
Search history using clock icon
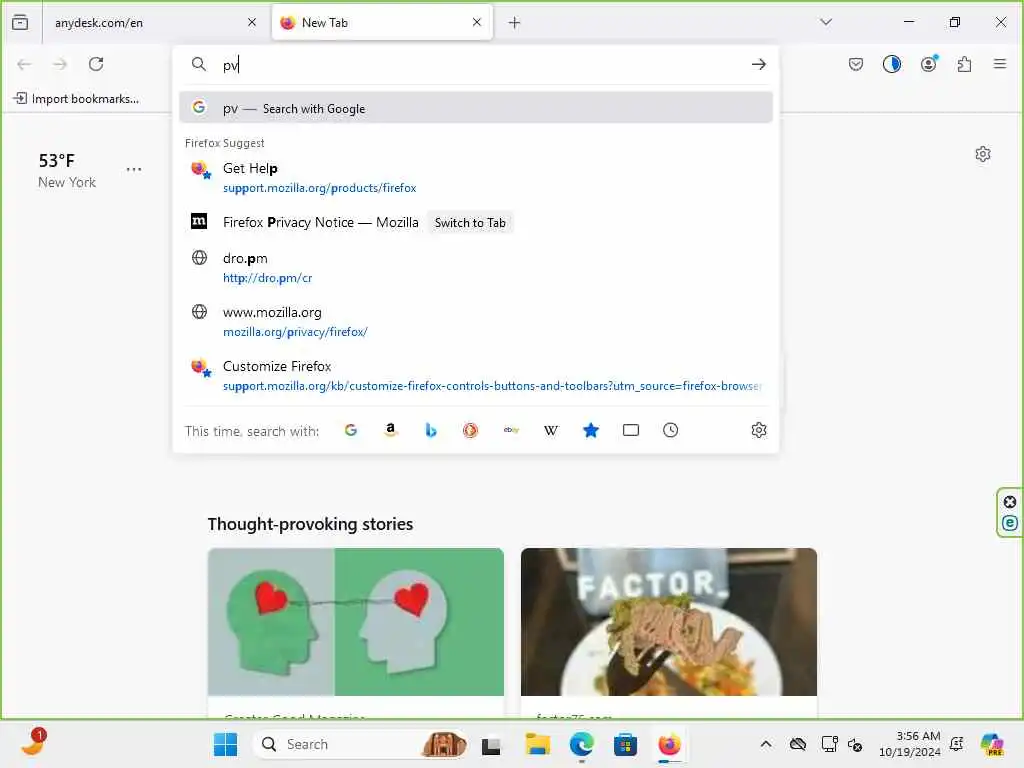click(670, 430)
